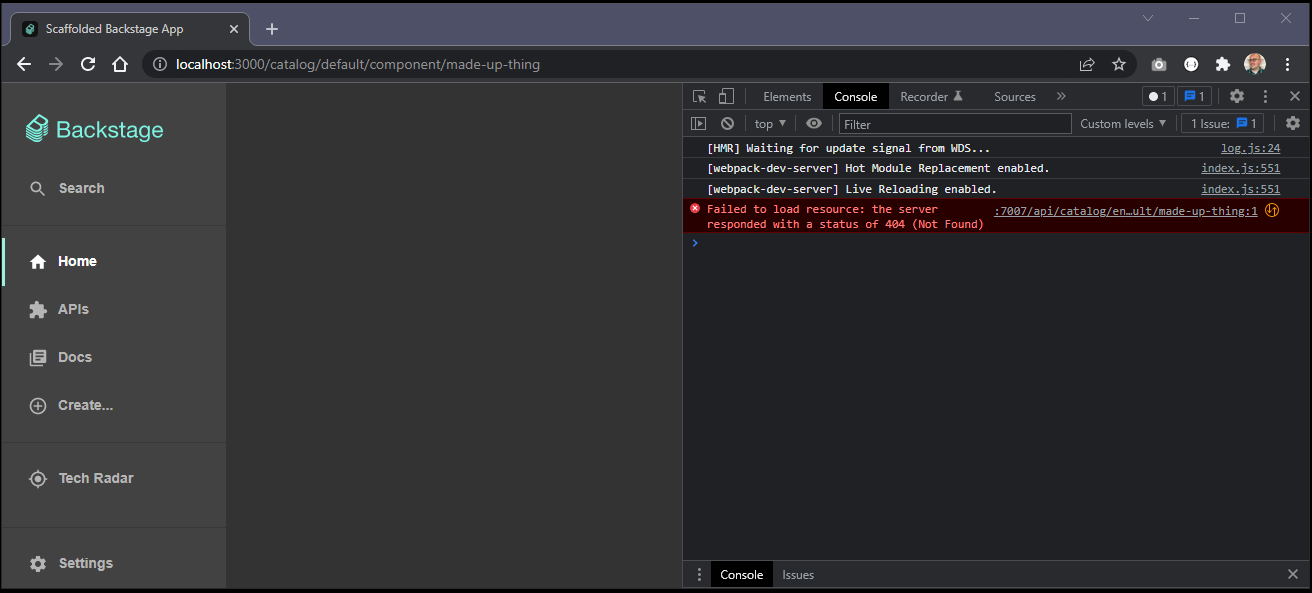Switch to Recorder tab in DevTools
The image size is (1312, 593).
931,97
